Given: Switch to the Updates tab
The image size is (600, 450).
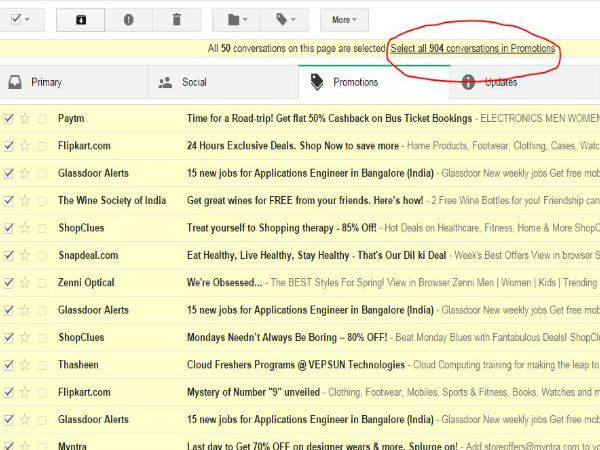Looking at the screenshot, I should pos(525,82).
